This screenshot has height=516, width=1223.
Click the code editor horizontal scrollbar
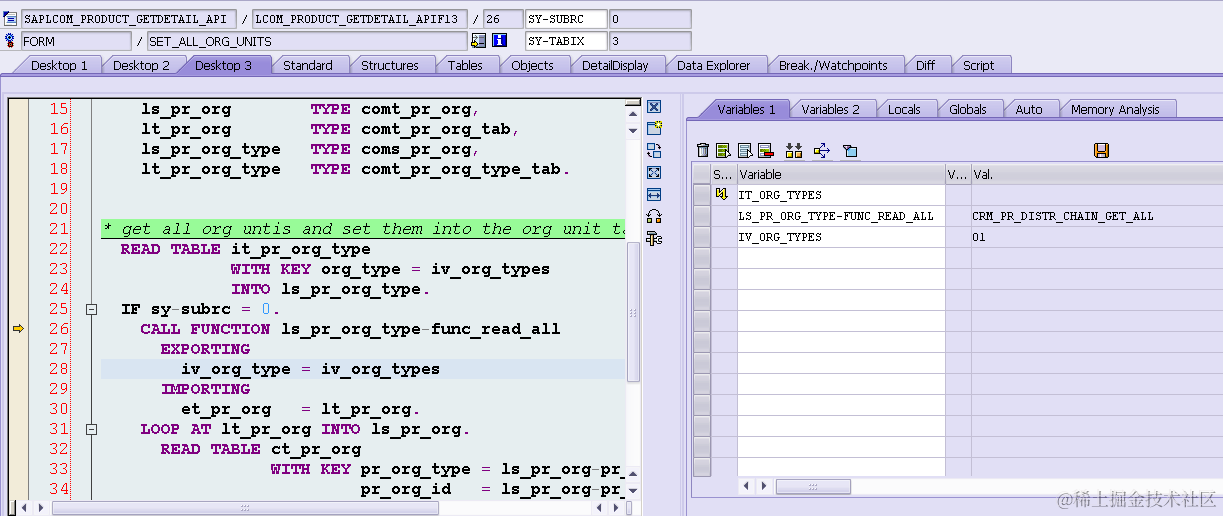[245, 508]
